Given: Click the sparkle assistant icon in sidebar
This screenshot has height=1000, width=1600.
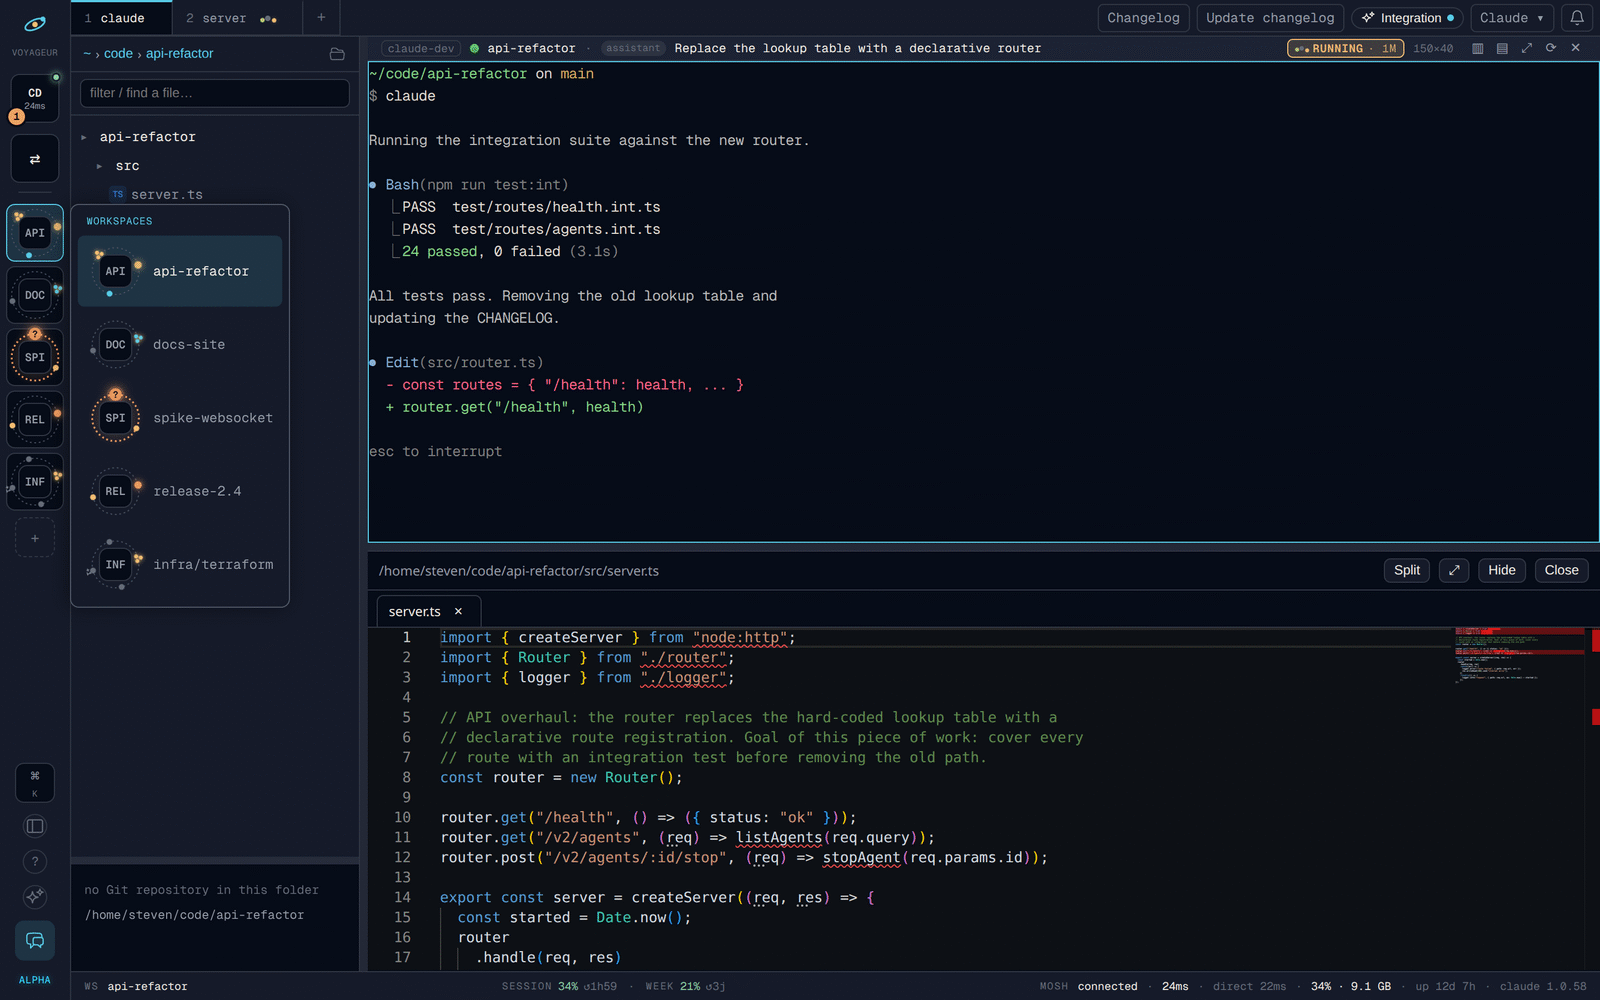Looking at the screenshot, I should [35, 896].
